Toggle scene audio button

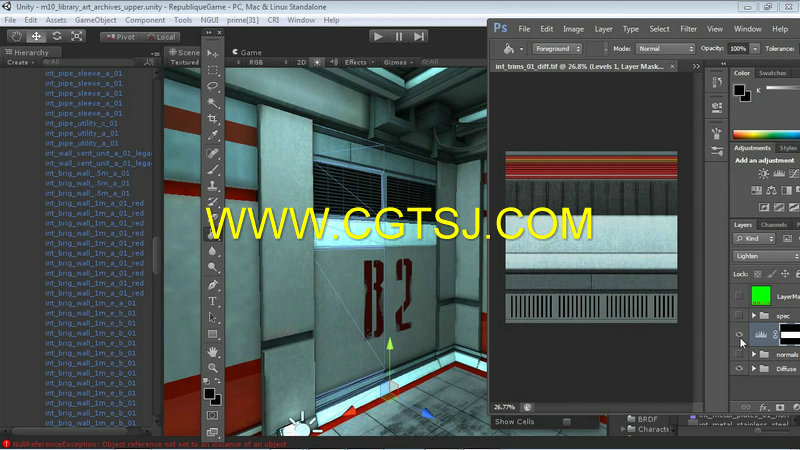pyautogui.click(x=334, y=62)
